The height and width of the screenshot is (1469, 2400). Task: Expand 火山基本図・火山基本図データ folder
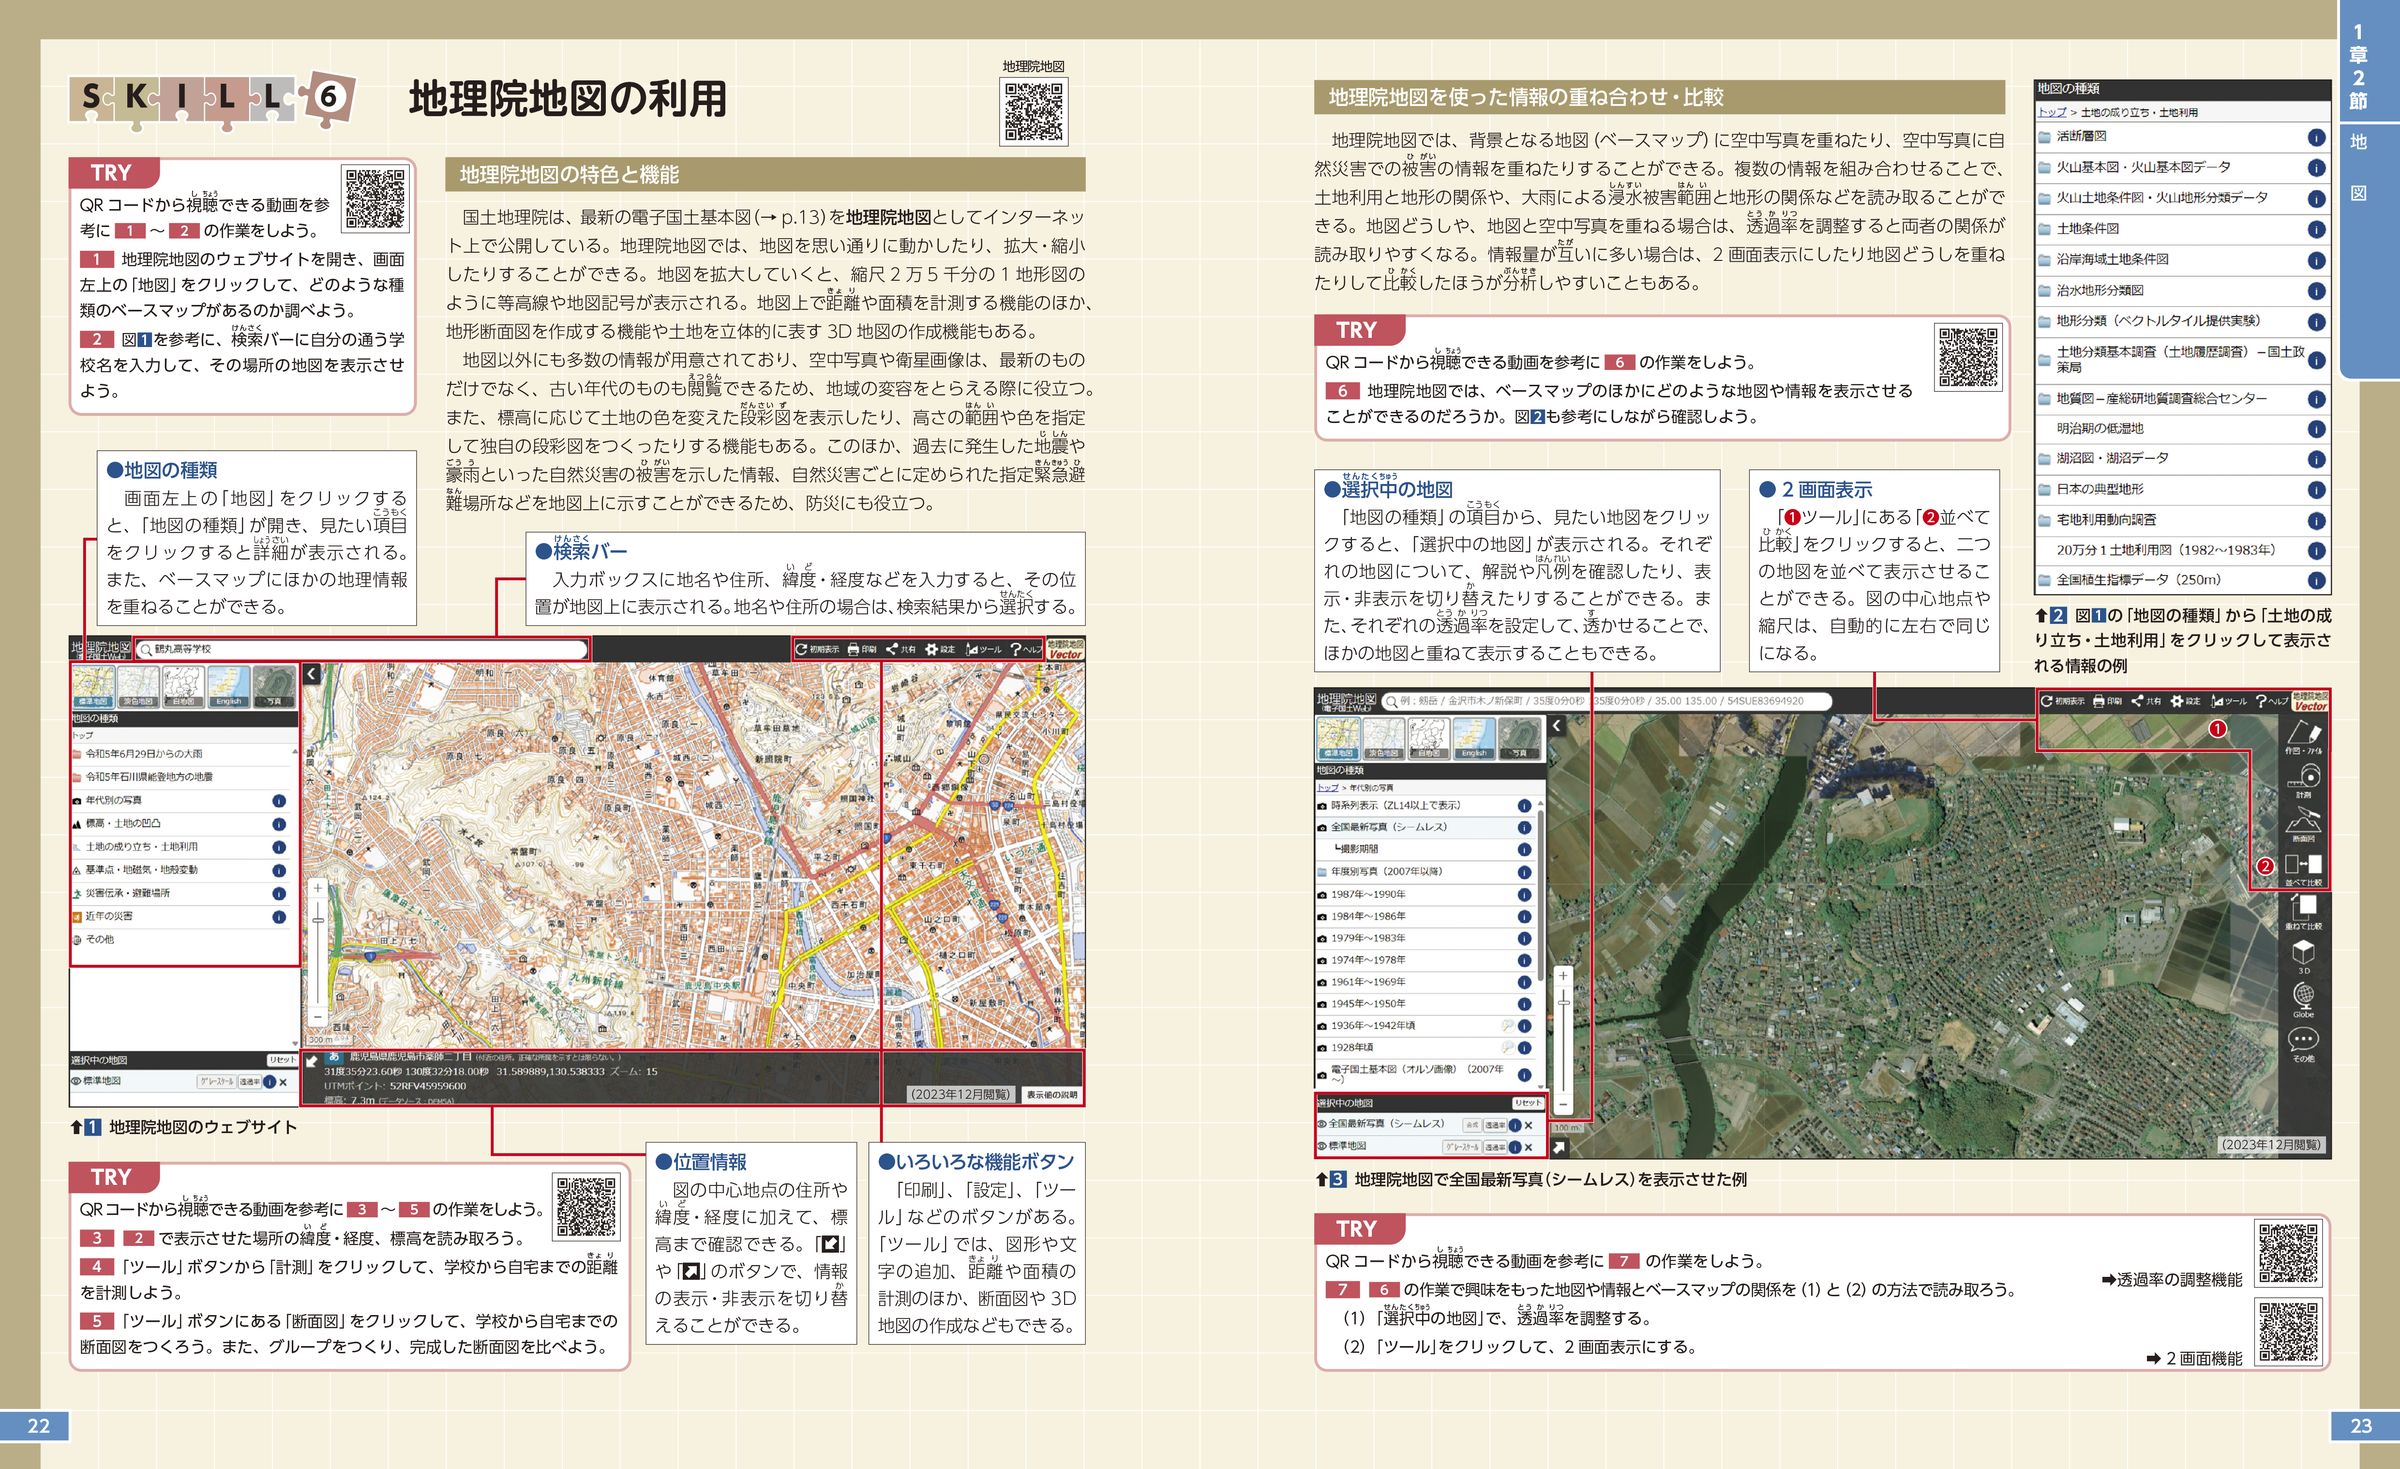[2182, 168]
